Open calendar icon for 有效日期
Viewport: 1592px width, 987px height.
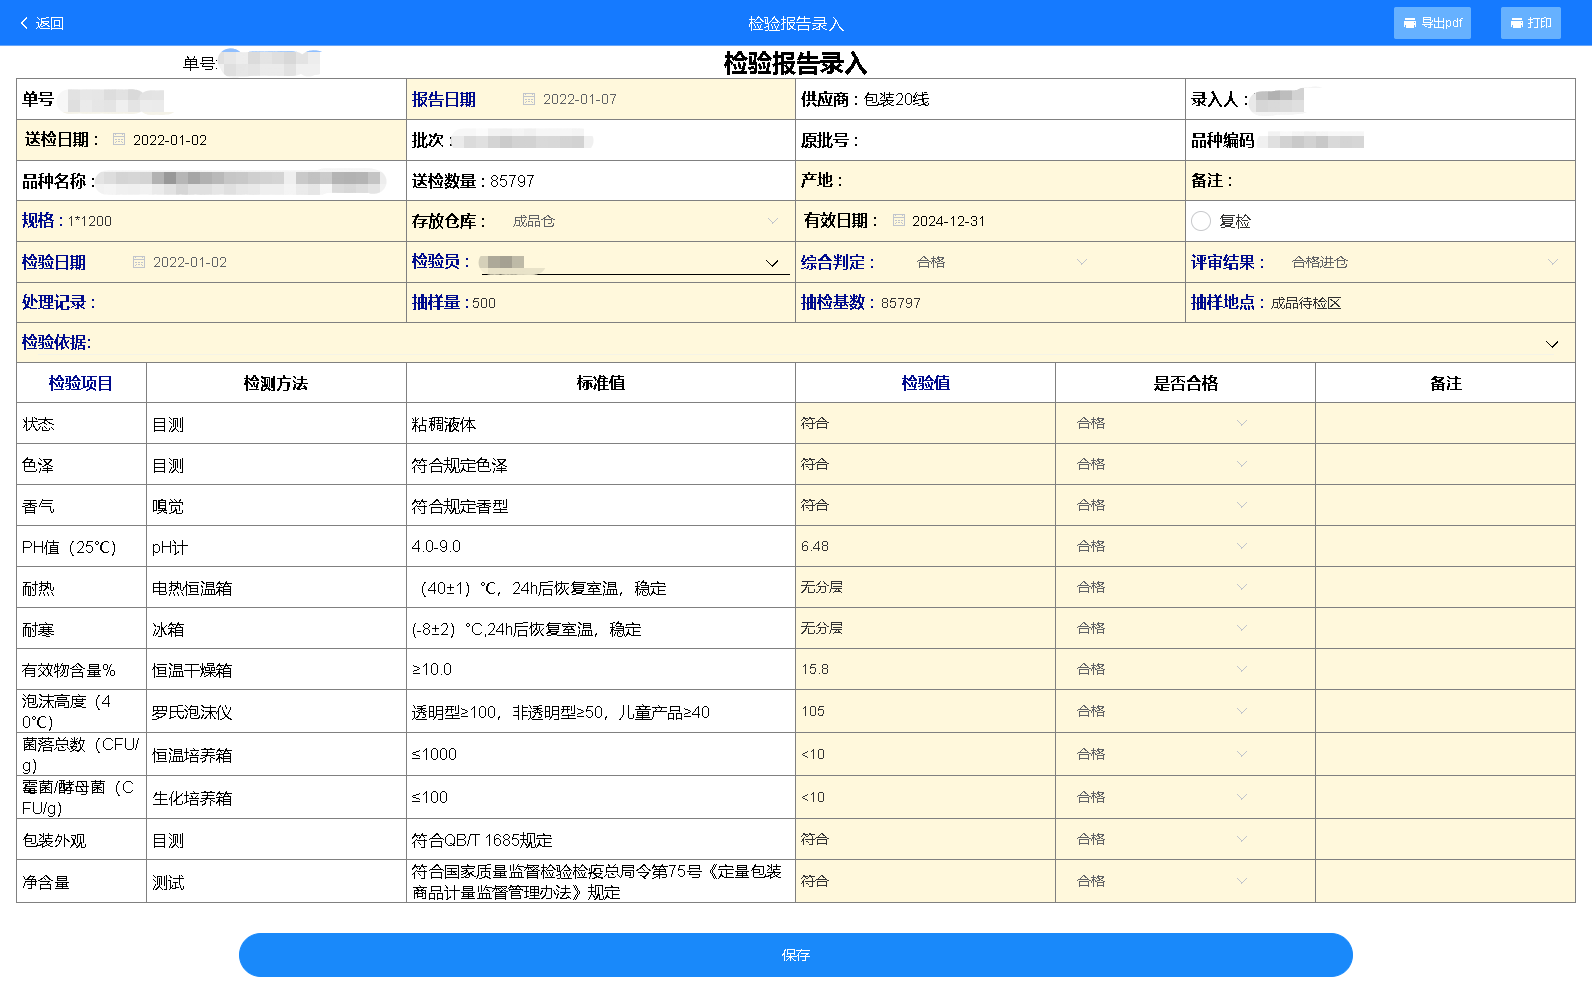898,221
